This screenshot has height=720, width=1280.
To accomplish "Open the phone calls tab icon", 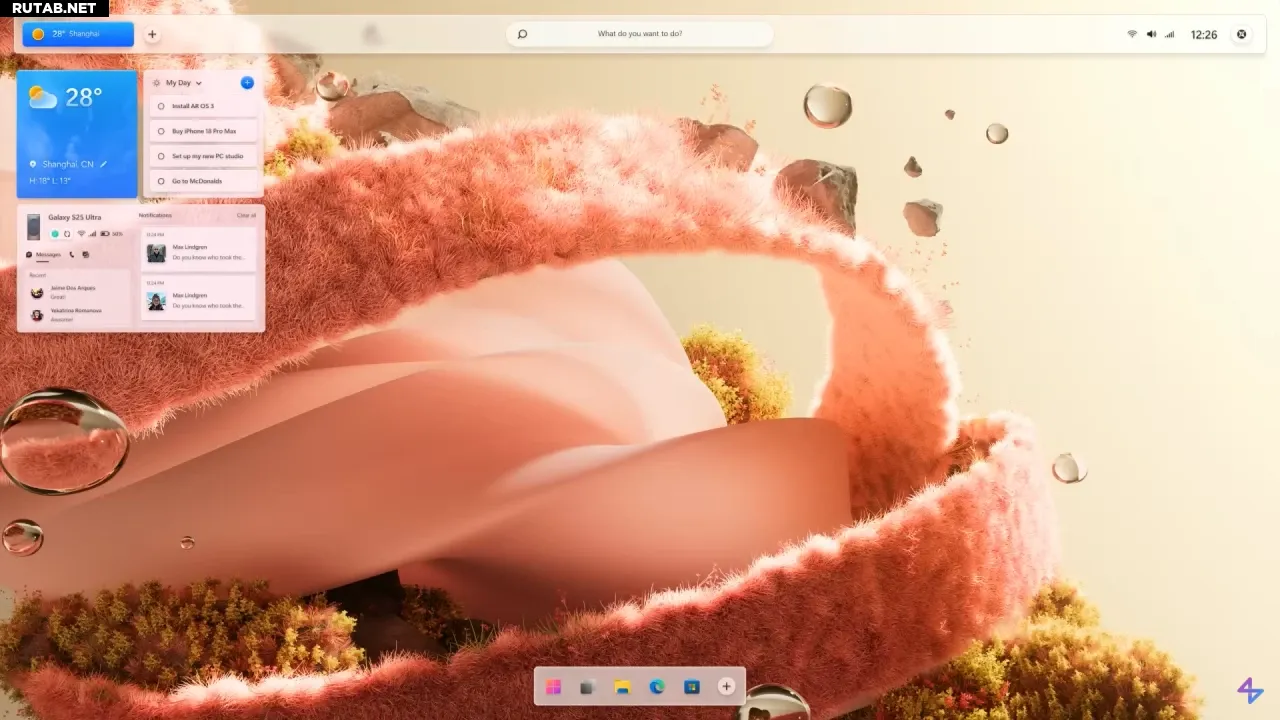I will [72, 255].
